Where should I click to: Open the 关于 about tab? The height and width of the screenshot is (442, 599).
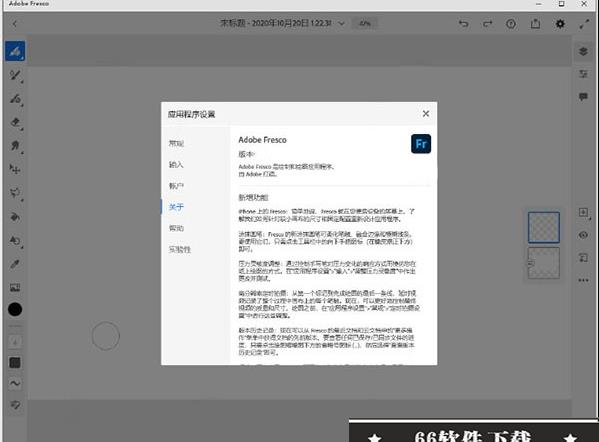176,207
